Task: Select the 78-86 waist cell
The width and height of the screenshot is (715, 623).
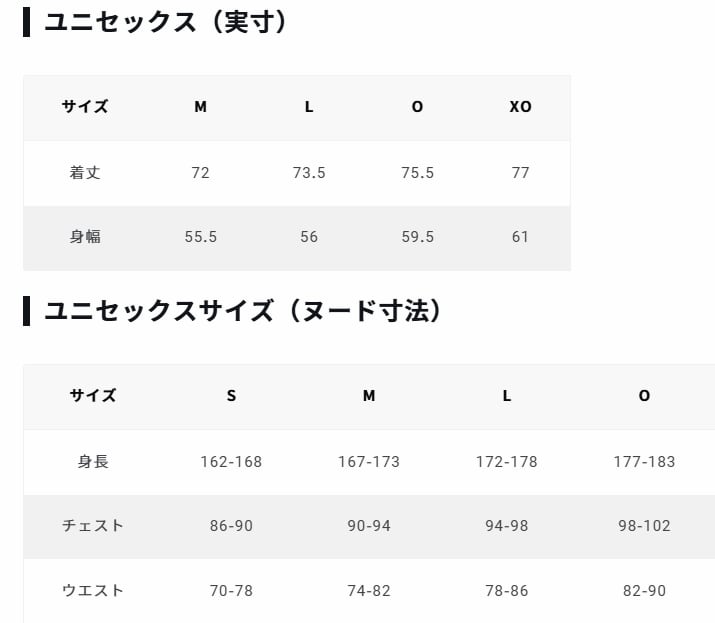Action: (x=507, y=591)
